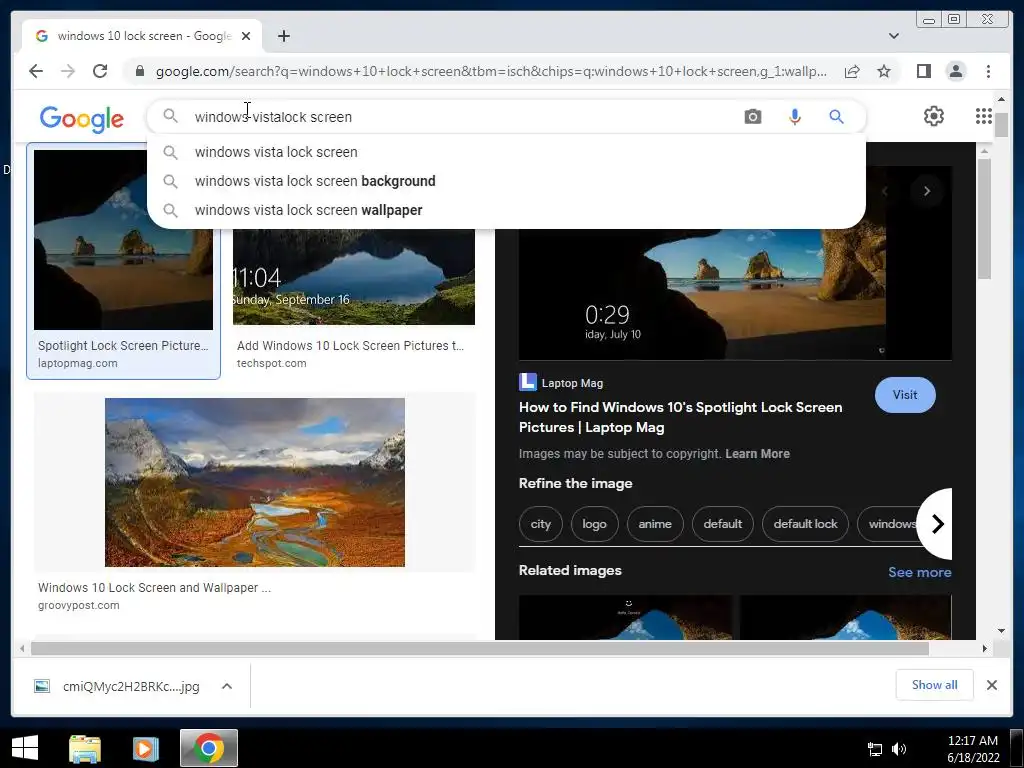Click the horizontal page scrollbar

click(479, 648)
